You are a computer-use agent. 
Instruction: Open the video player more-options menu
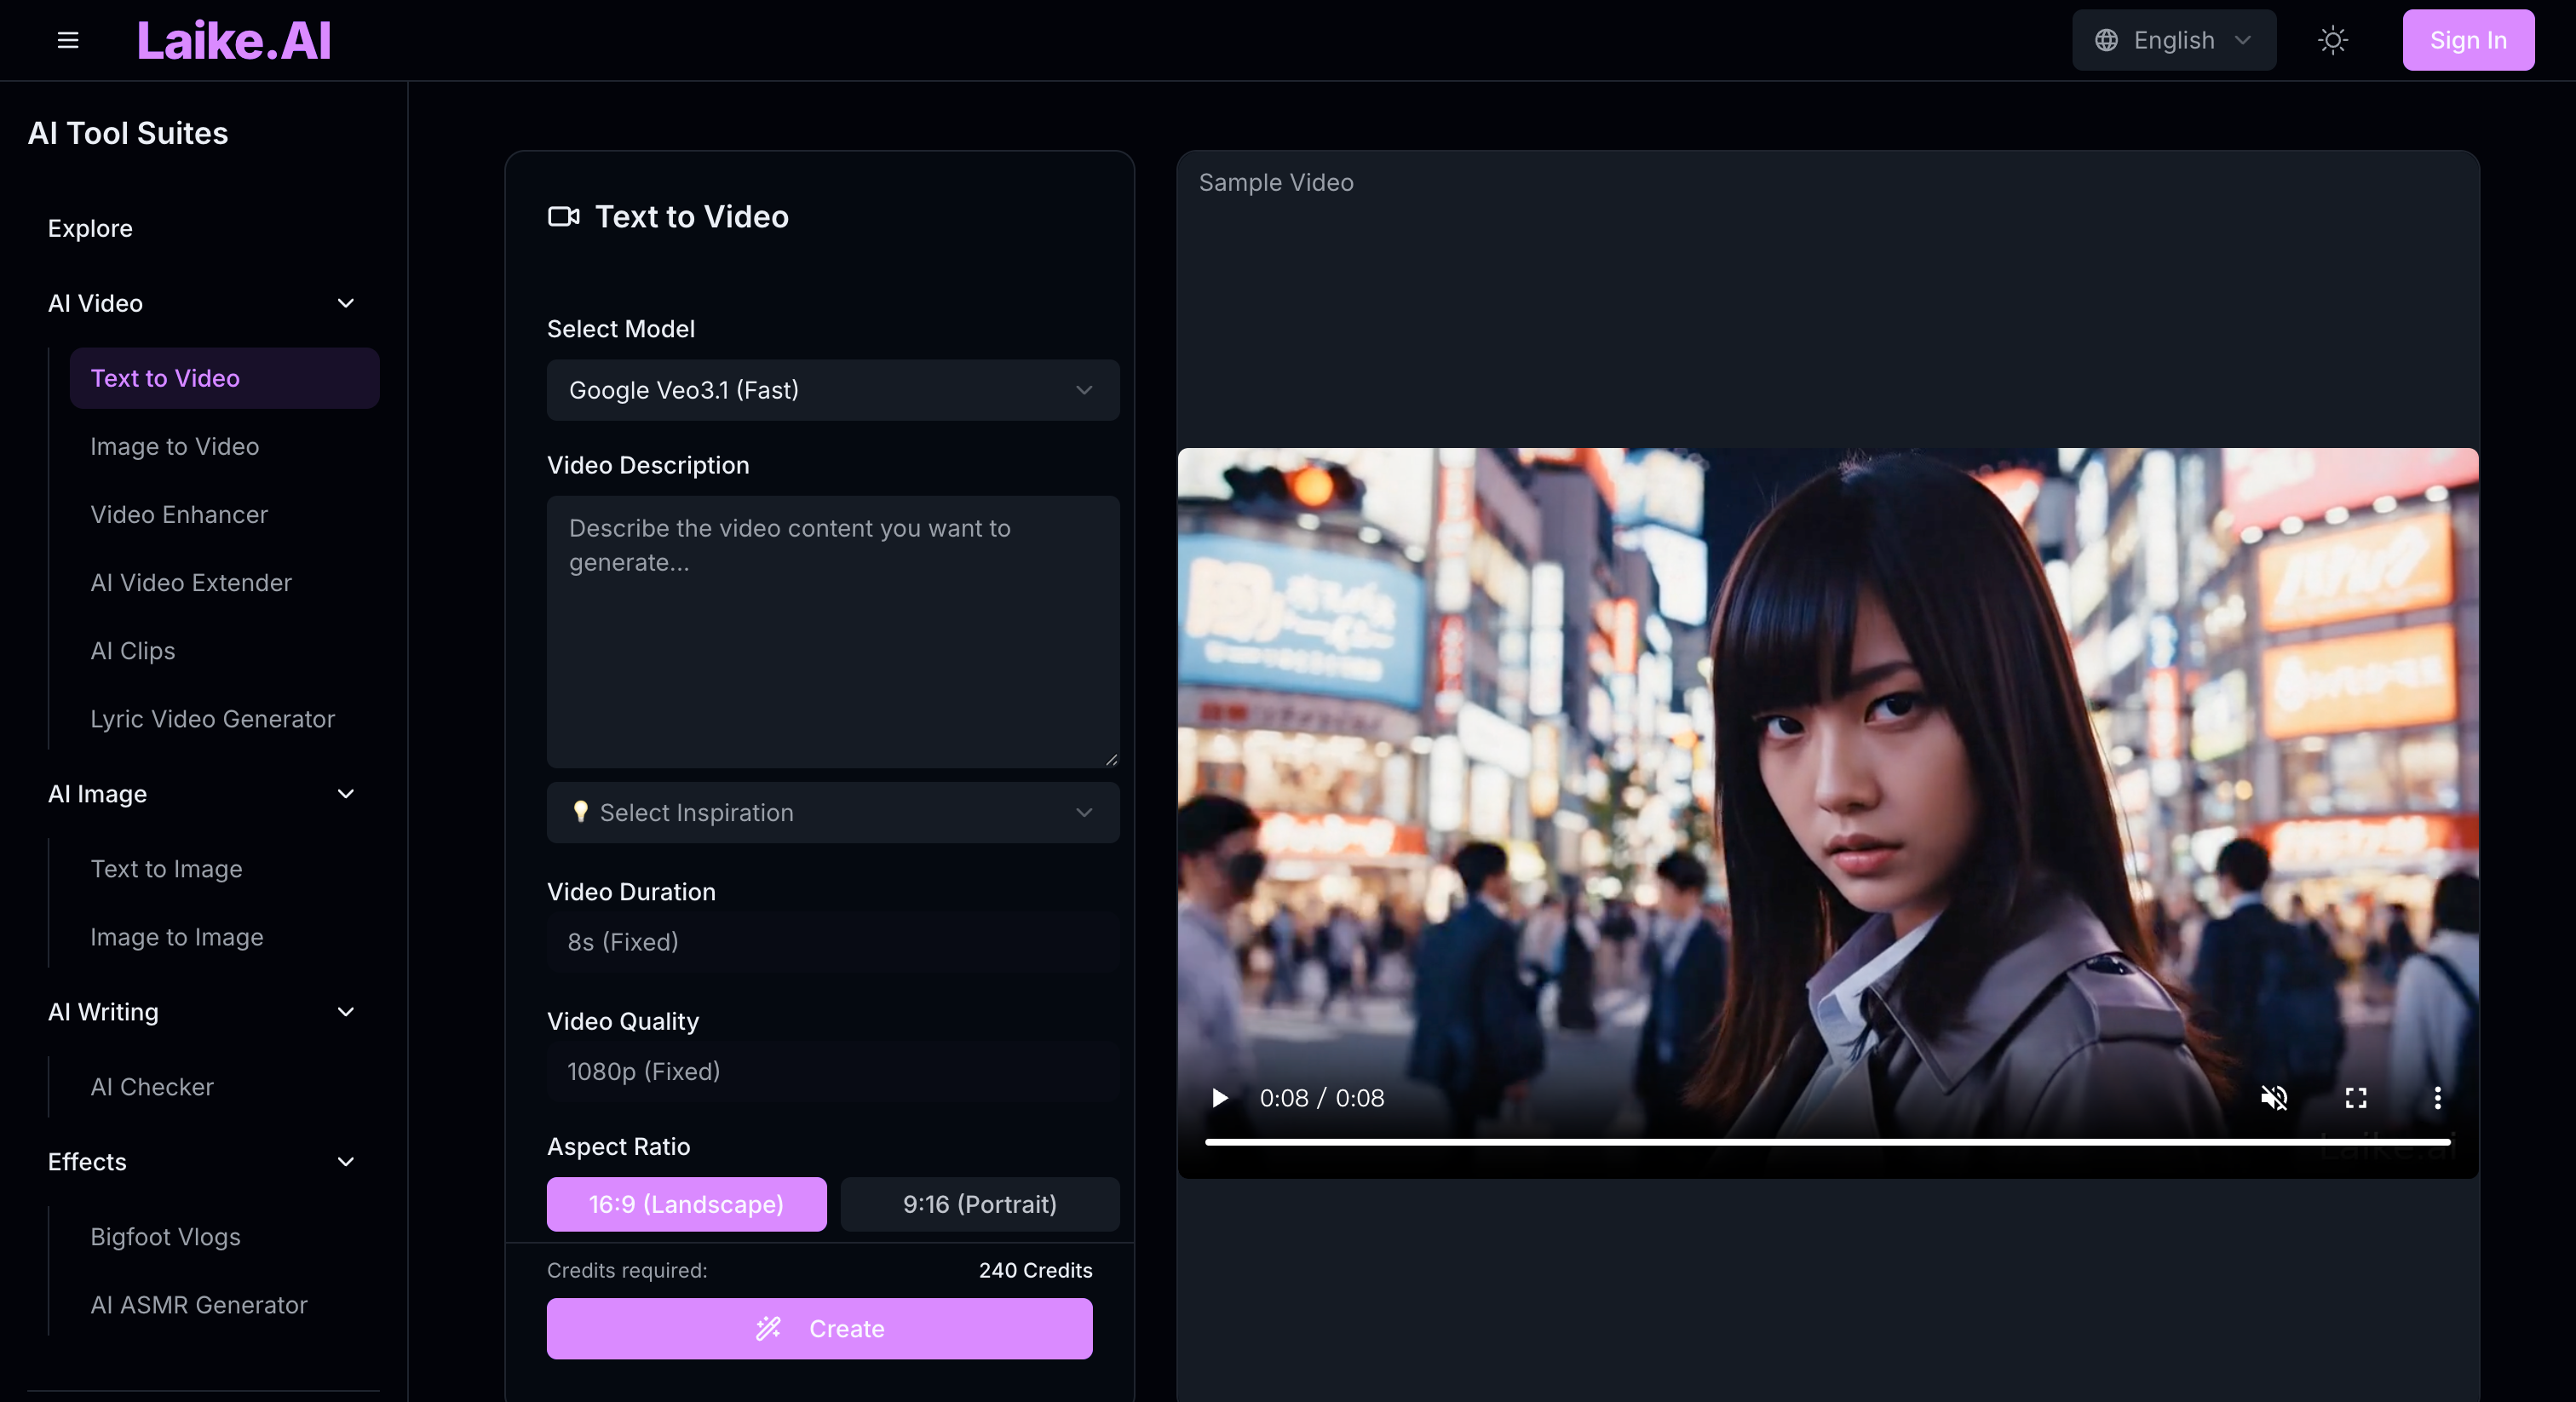[x=2438, y=1097]
